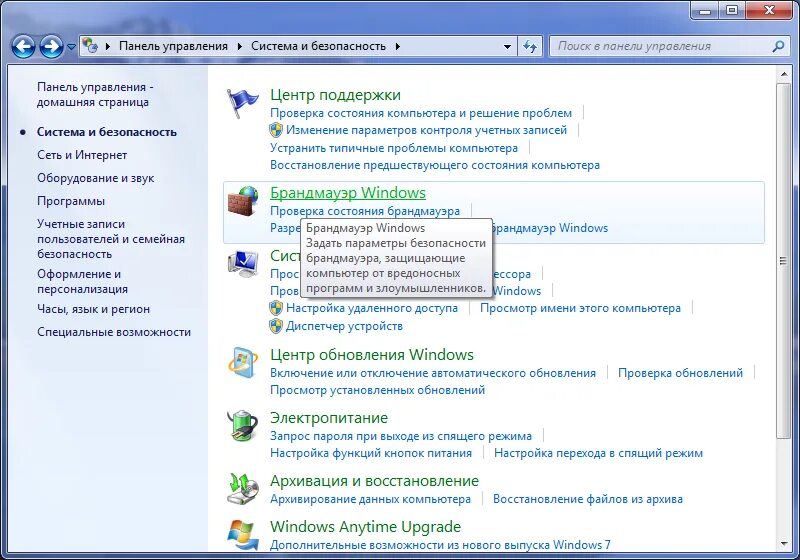The image size is (800, 560).
Task: Expand arrow after Система и безопасность breadcrumb
Action: click(x=397, y=46)
